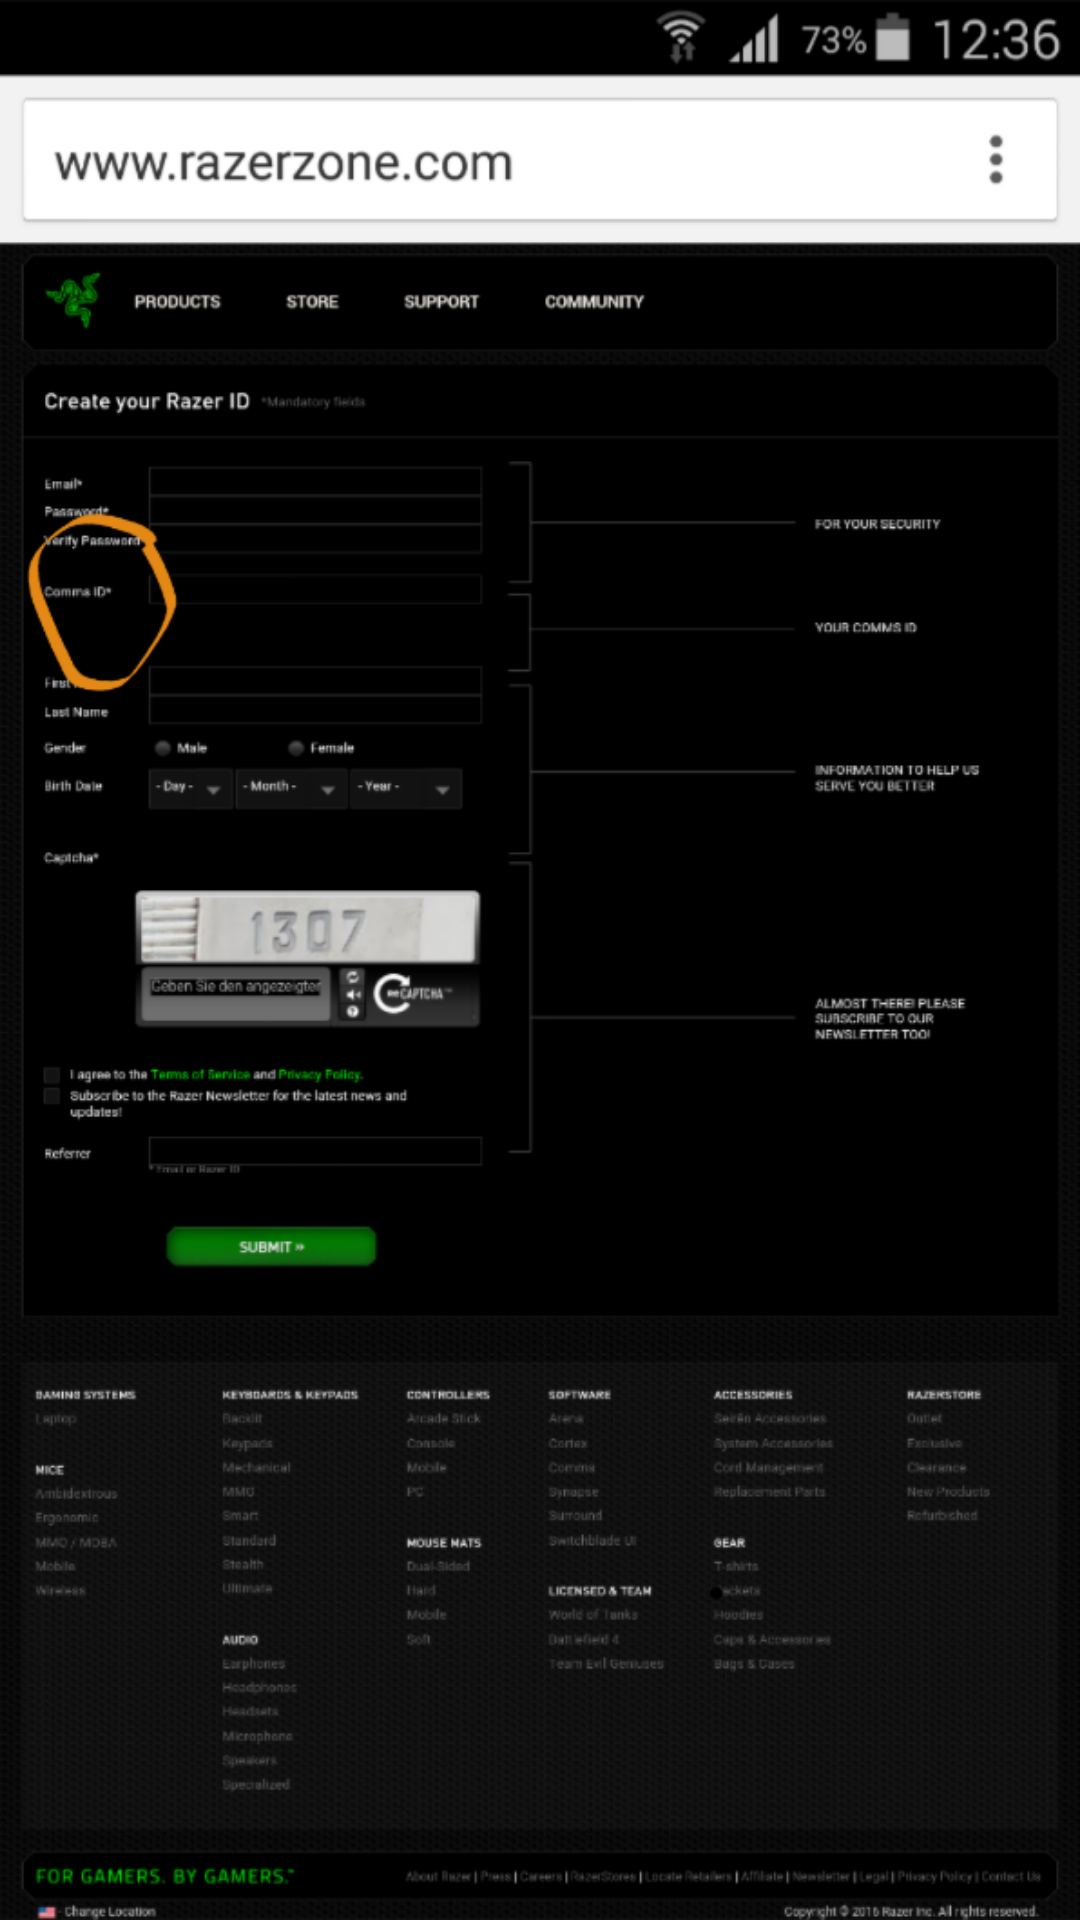Viewport: 1080px width, 1920px height.
Task: Open the World of Tanks footer link
Action: pyautogui.click(x=593, y=1614)
